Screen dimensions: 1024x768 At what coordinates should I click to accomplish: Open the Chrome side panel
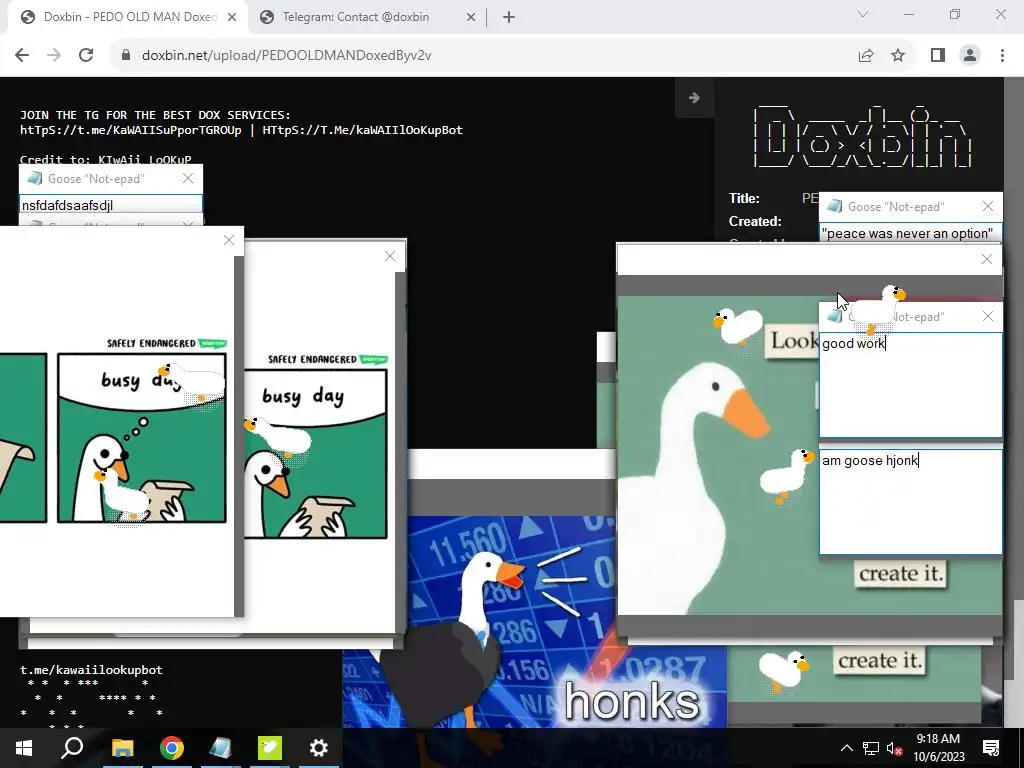(938, 56)
